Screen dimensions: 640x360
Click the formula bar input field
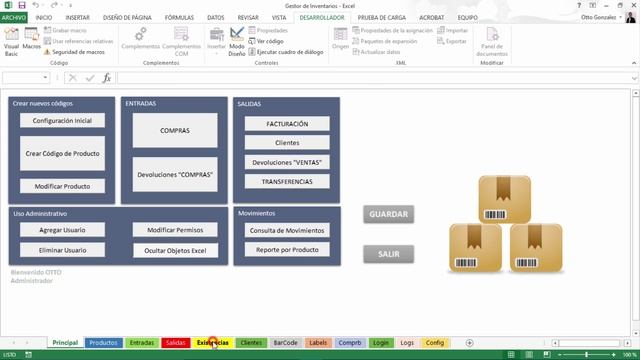tap(373, 78)
